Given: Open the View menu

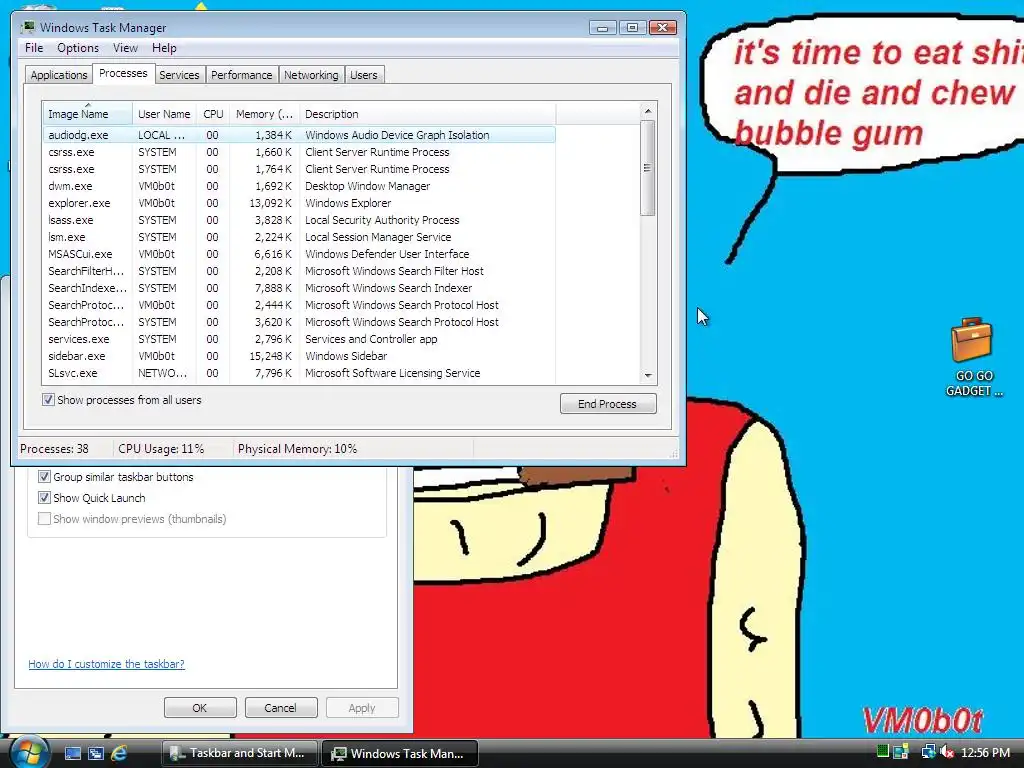Looking at the screenshot, I should tap(125, 48).
